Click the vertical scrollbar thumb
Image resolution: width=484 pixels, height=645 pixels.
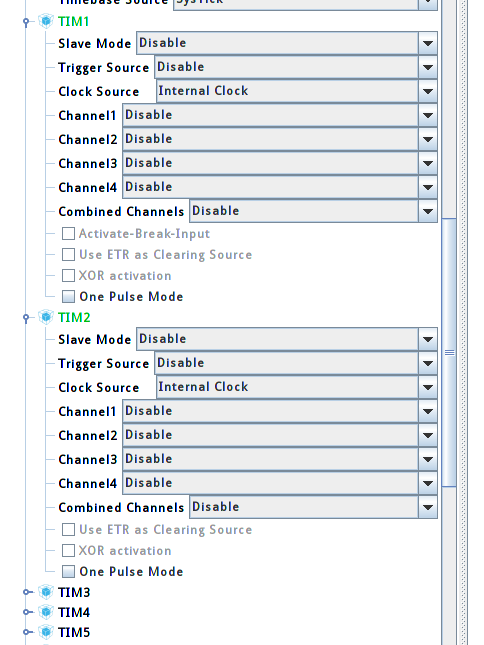[x=449, y=353]
